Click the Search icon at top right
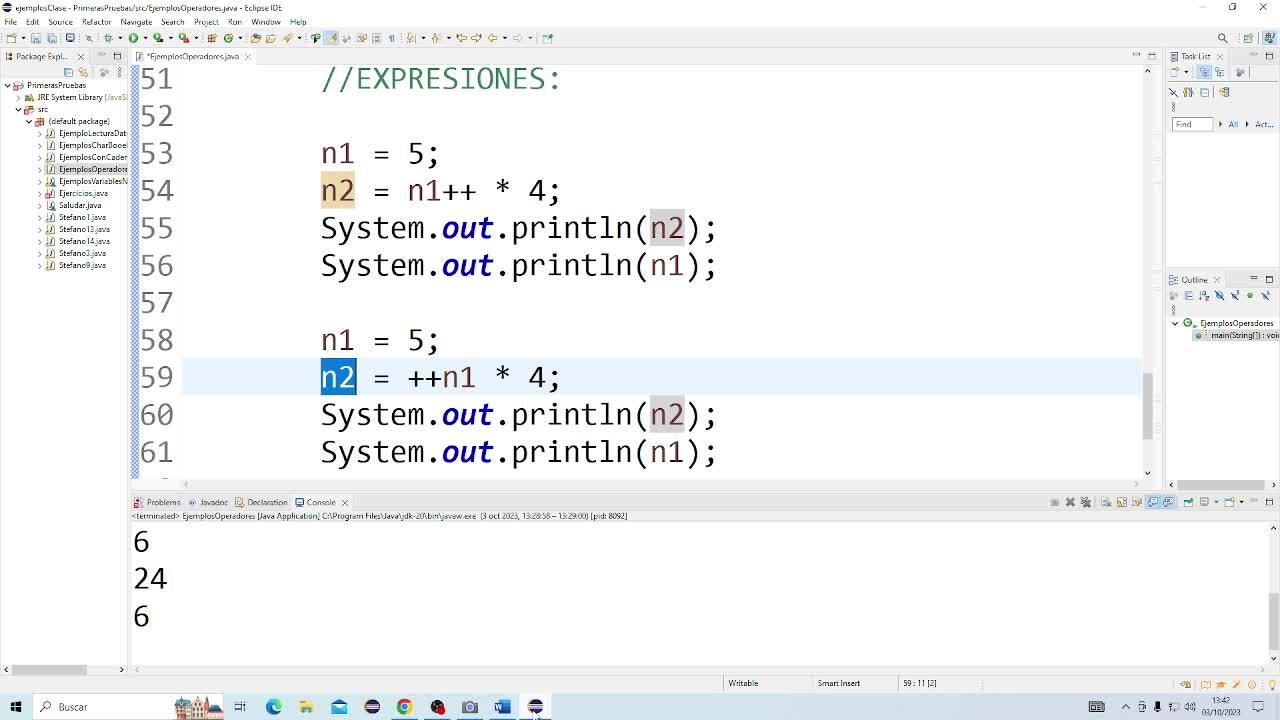Screen dimensions: 1280x720 tap(1222, 38)
